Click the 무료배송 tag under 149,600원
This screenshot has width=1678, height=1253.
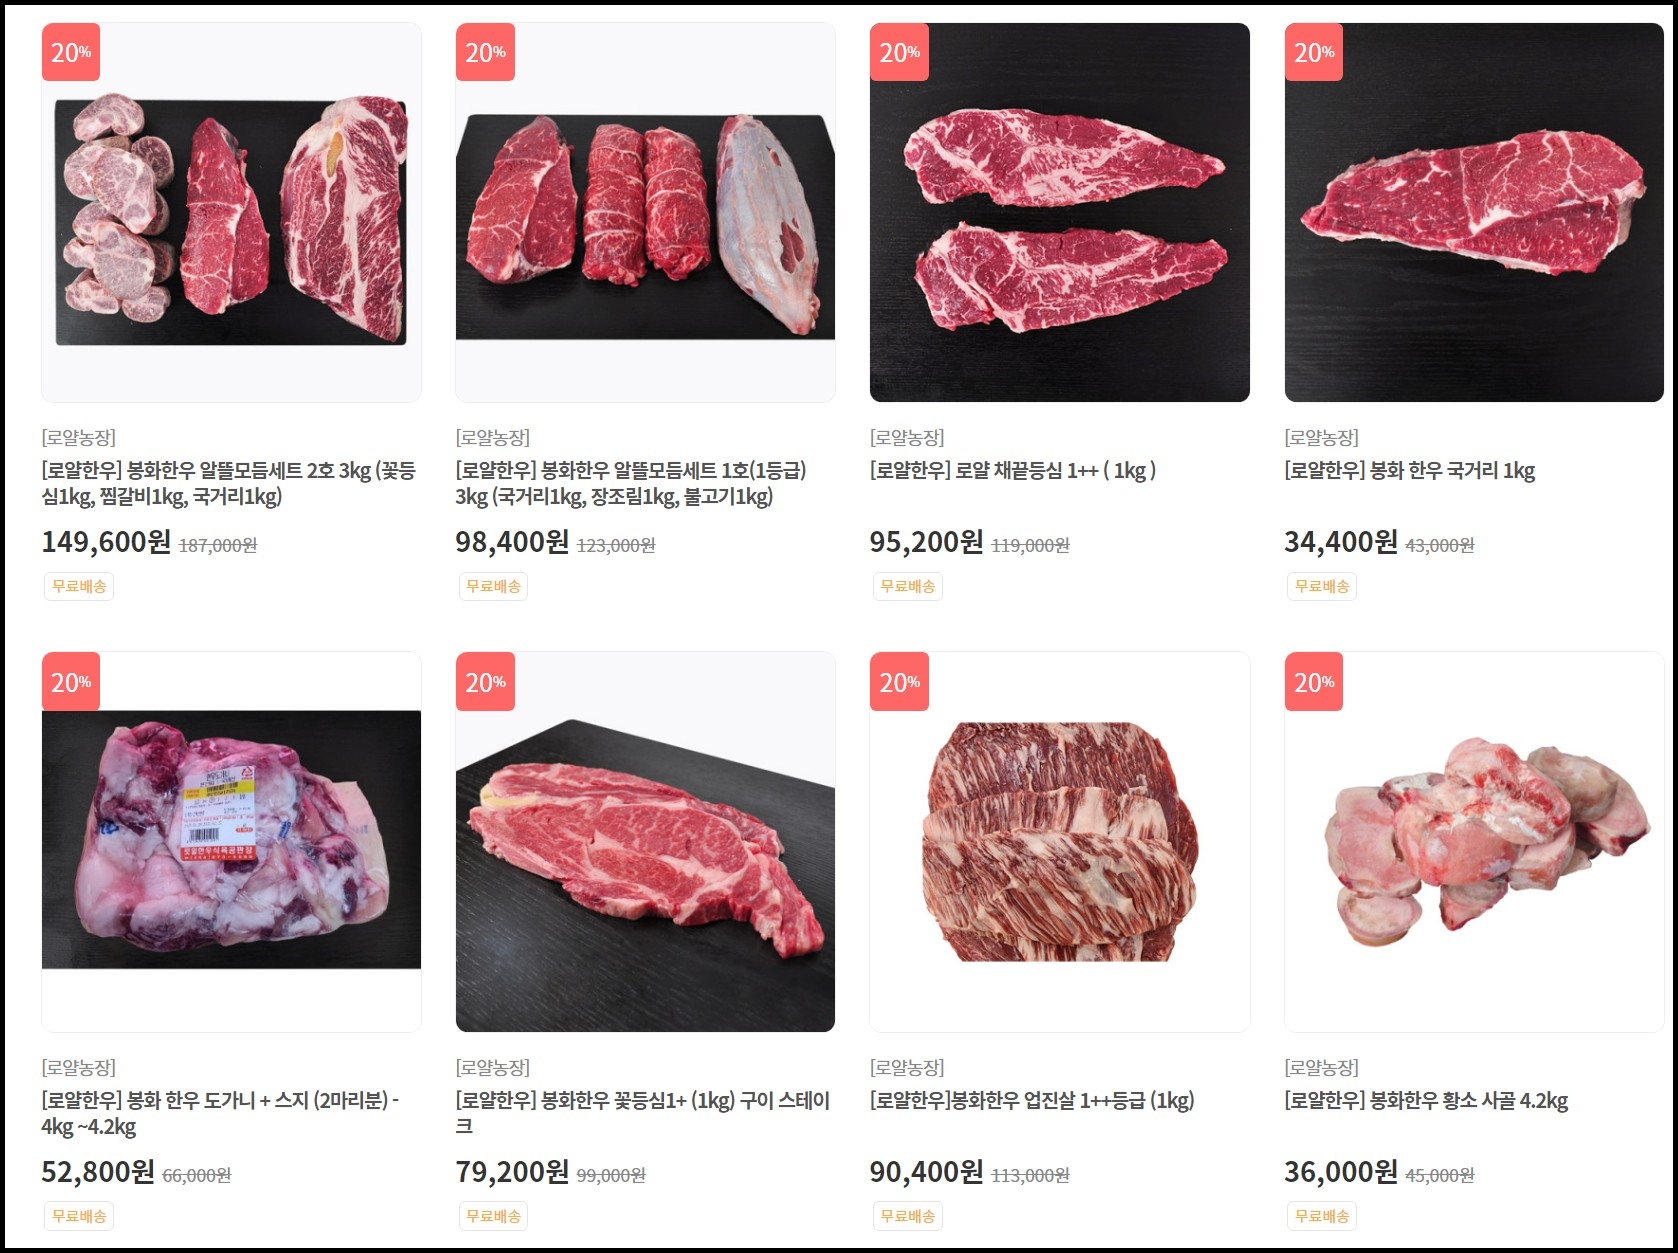pos(79,586)
